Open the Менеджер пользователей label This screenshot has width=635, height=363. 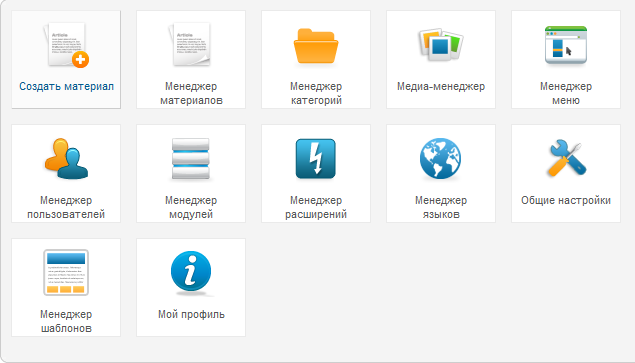pyautogui.click(x=66, y=207)
